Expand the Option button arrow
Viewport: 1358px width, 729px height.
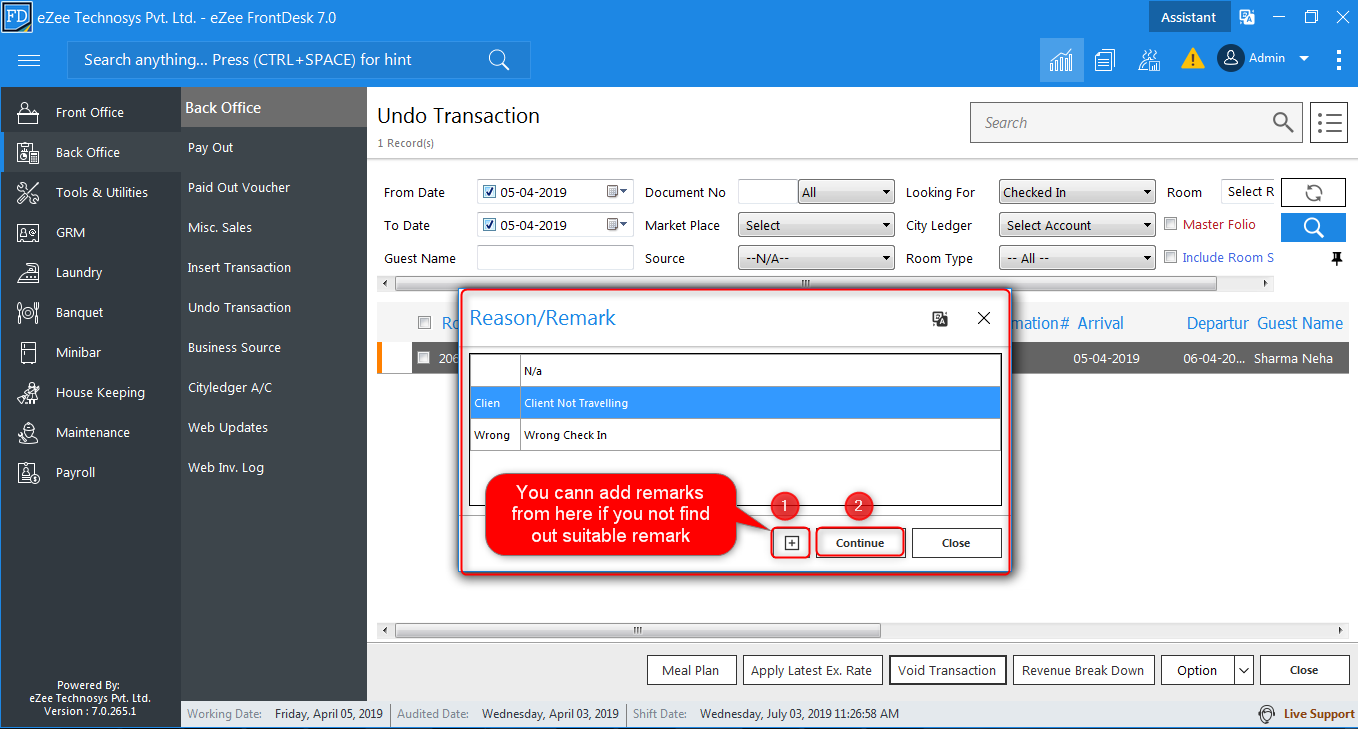1244,670
